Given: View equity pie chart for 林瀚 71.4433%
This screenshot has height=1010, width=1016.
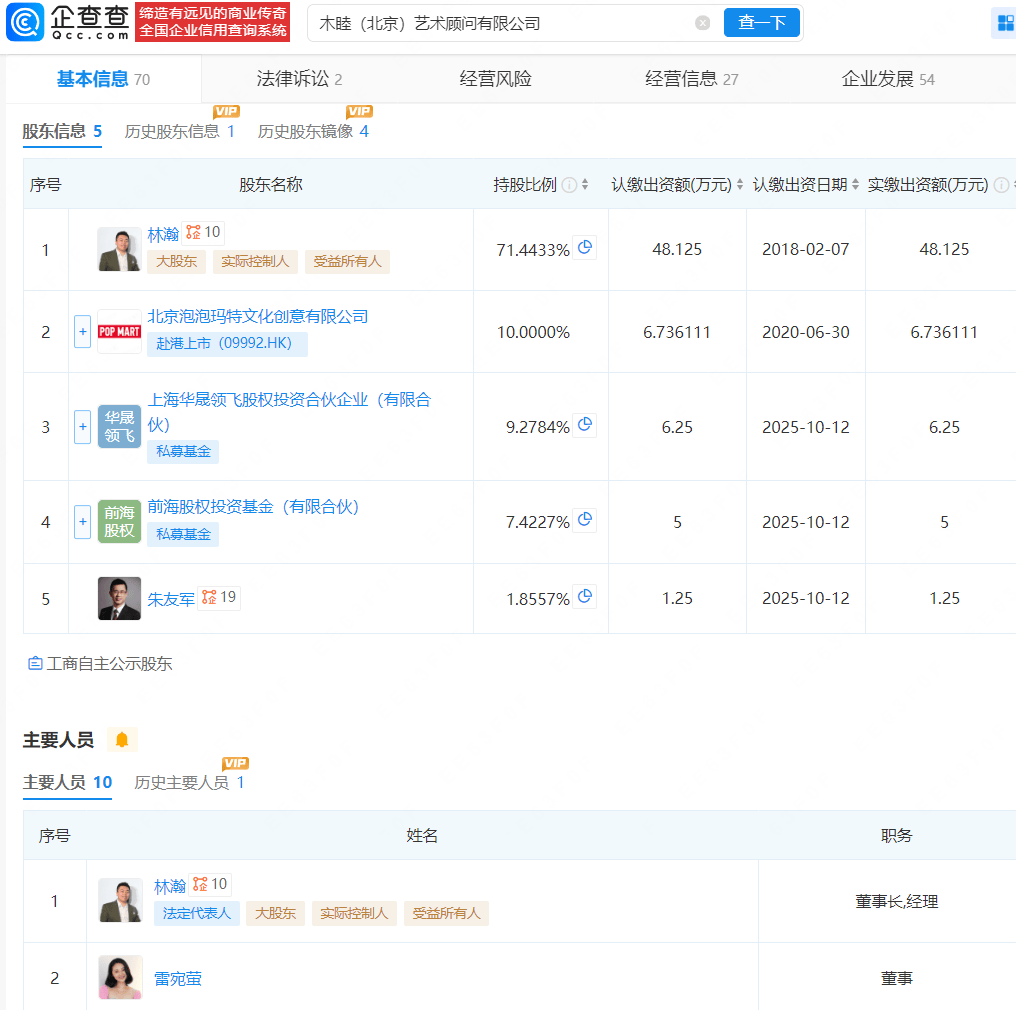Looking at the screenshot, I should pos(584,247).
